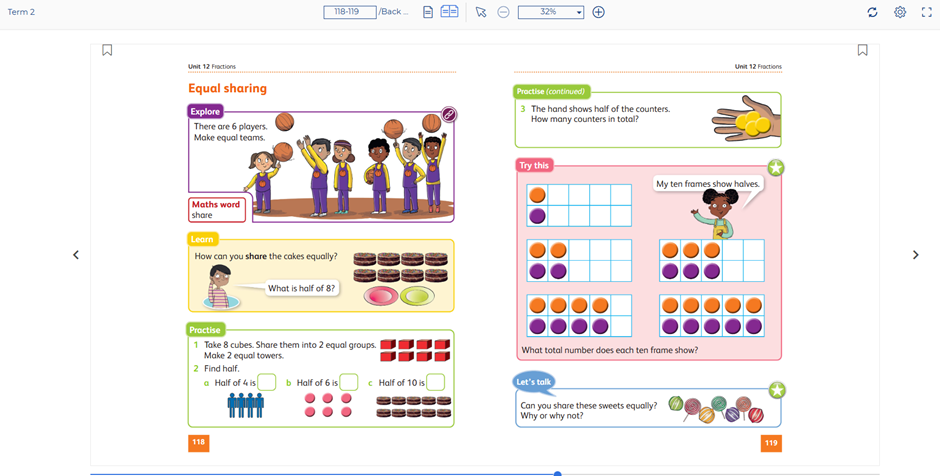Click the green star on Let's talk
Viewport: 940px width, 476px height.
point(777,390)
